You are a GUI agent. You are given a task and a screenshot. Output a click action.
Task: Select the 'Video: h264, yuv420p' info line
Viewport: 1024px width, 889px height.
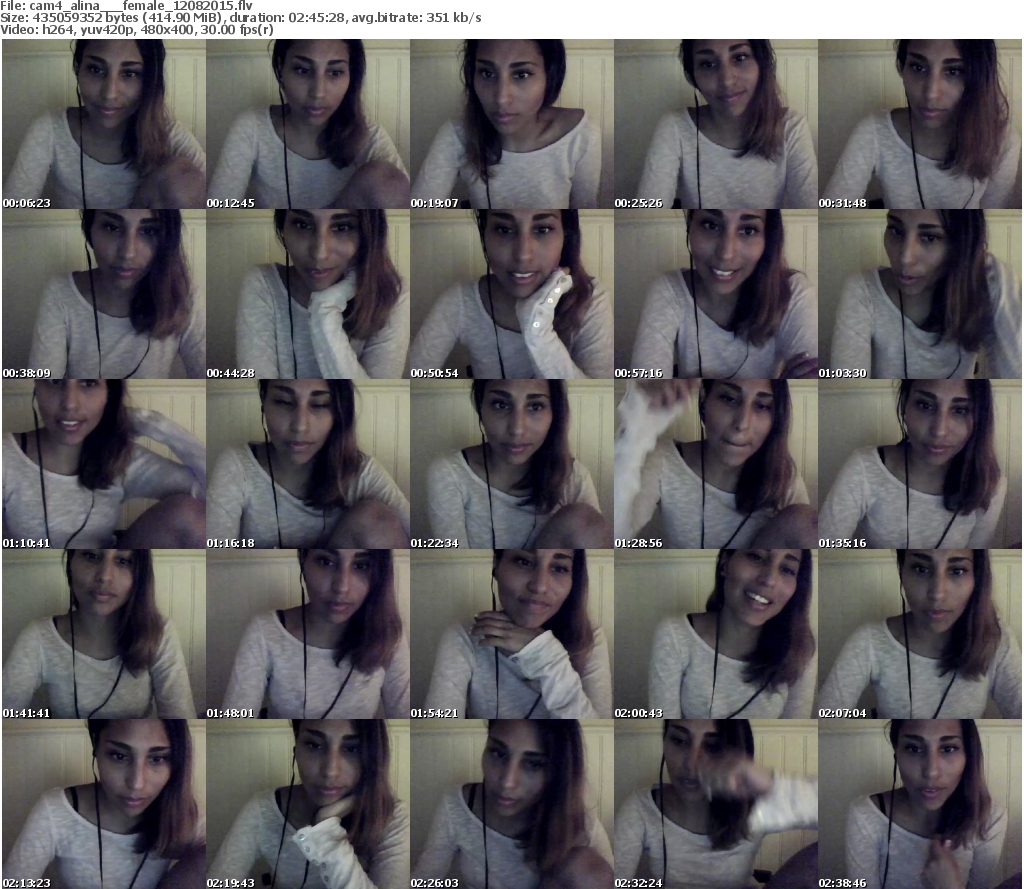(x=136, y=29)
